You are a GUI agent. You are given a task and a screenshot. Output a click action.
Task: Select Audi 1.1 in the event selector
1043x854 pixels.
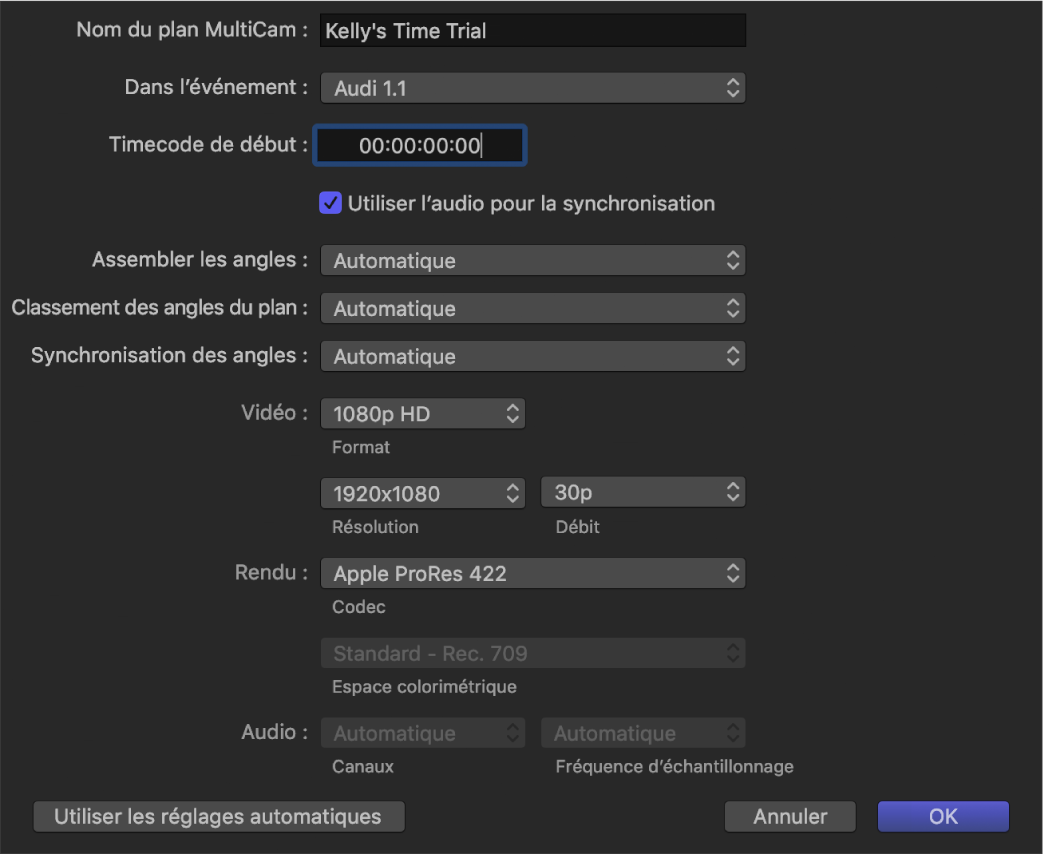[532, 87]
